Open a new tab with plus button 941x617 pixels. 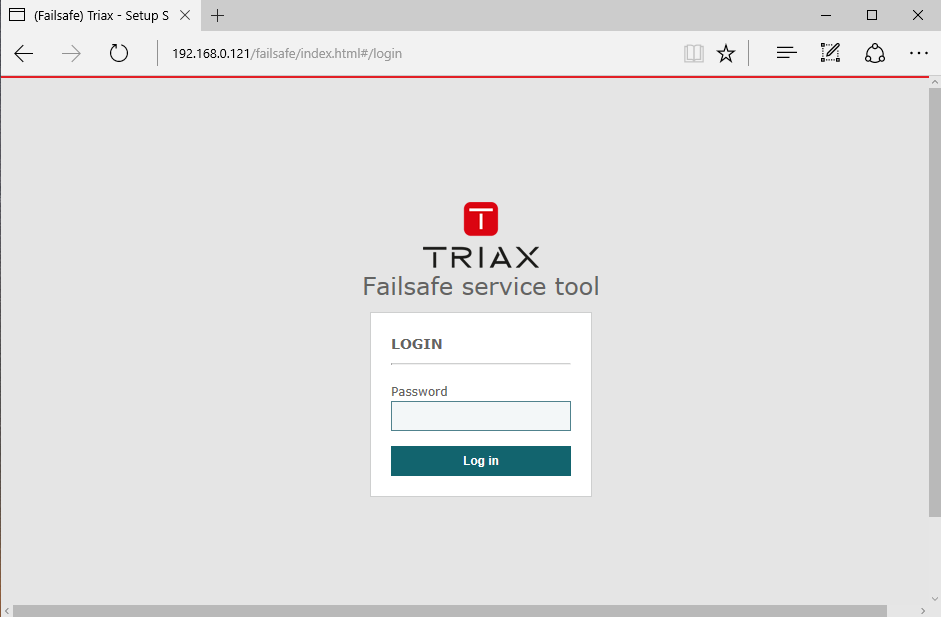click(x=217, y=16)
